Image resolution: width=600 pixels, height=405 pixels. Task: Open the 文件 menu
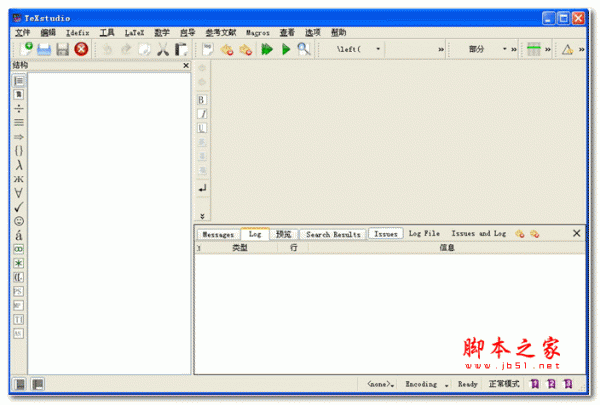point(22,33)
